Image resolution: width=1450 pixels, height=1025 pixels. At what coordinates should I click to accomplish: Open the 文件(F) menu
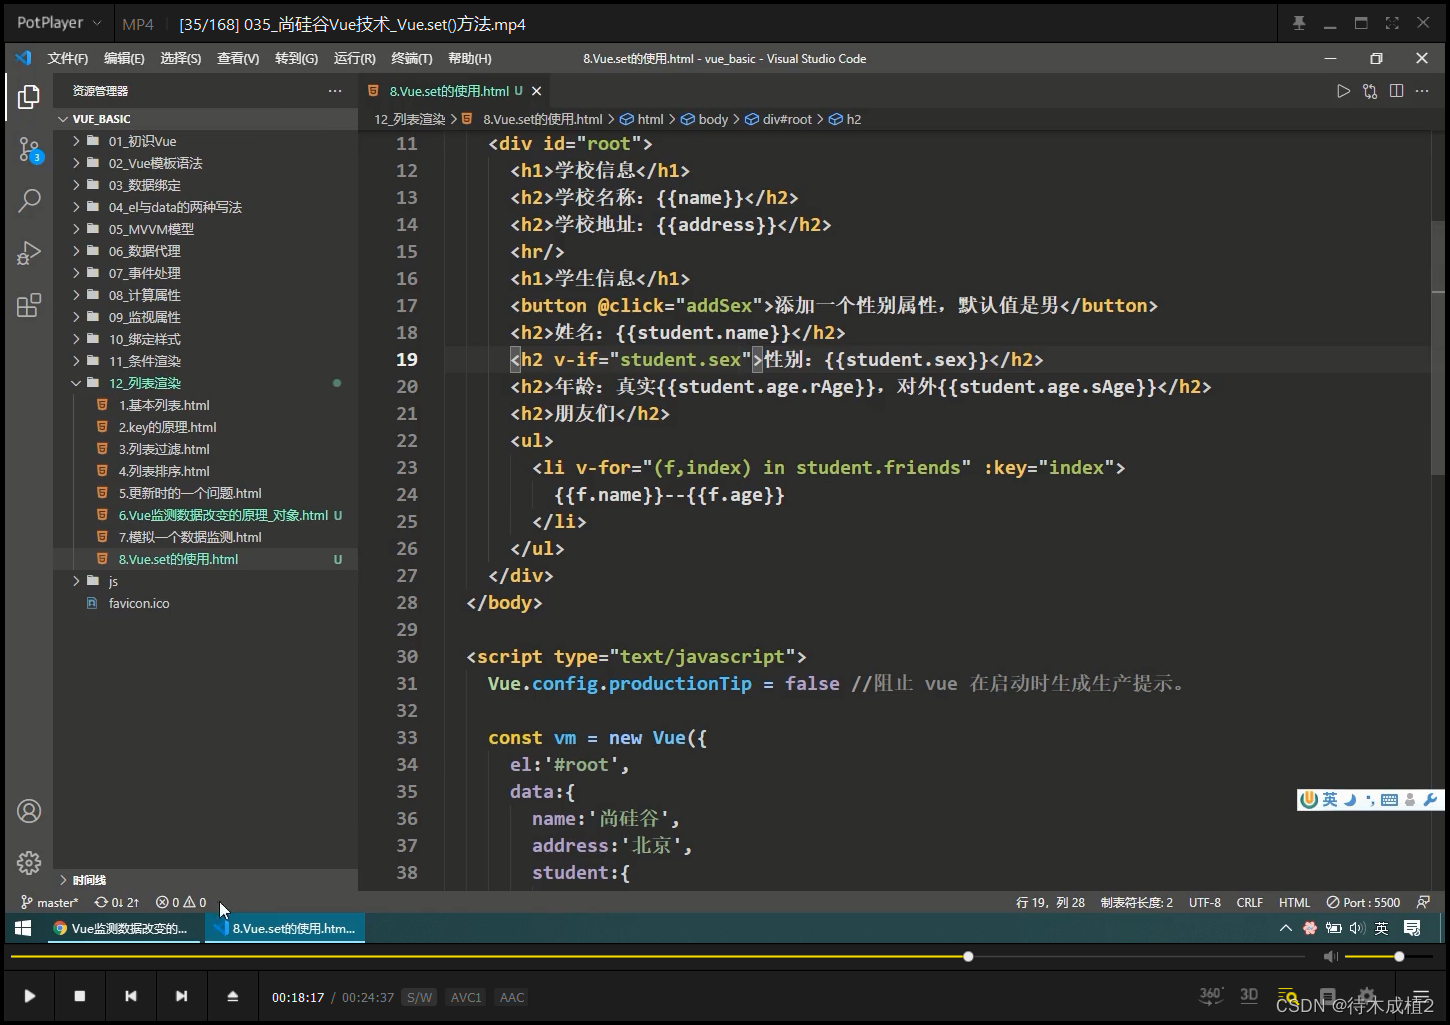coord(68,59)
